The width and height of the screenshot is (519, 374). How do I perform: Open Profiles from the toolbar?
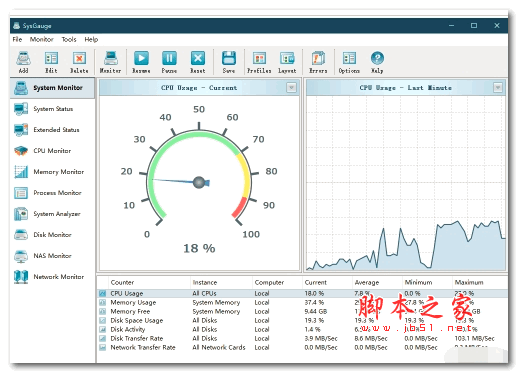[x=259, y=62]
